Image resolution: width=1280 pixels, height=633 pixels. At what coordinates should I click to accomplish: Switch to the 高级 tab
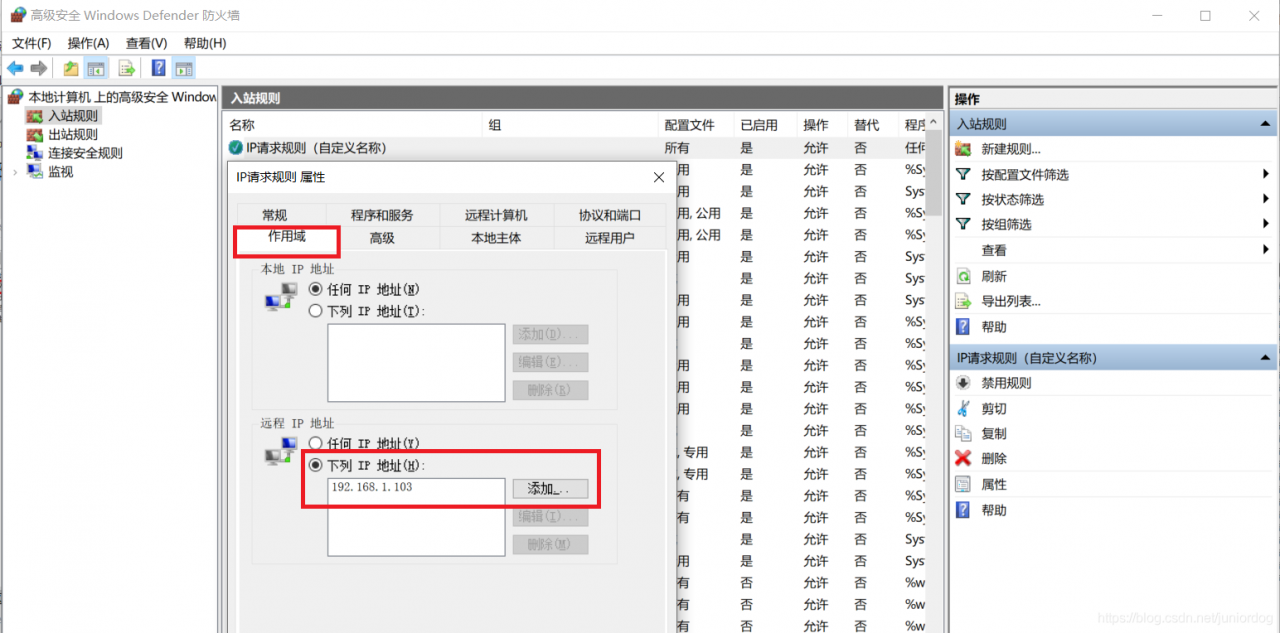pyautogui.click(x=382, y=238)
